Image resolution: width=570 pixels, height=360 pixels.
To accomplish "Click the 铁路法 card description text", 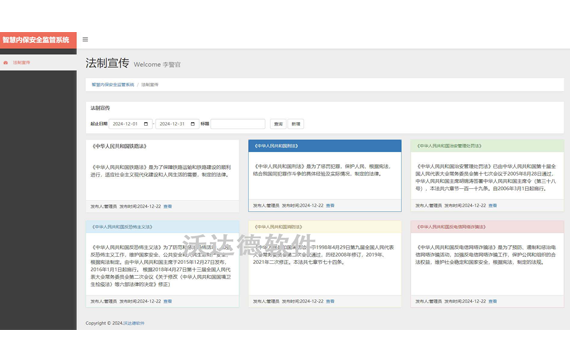I will [x=161, y=171].
